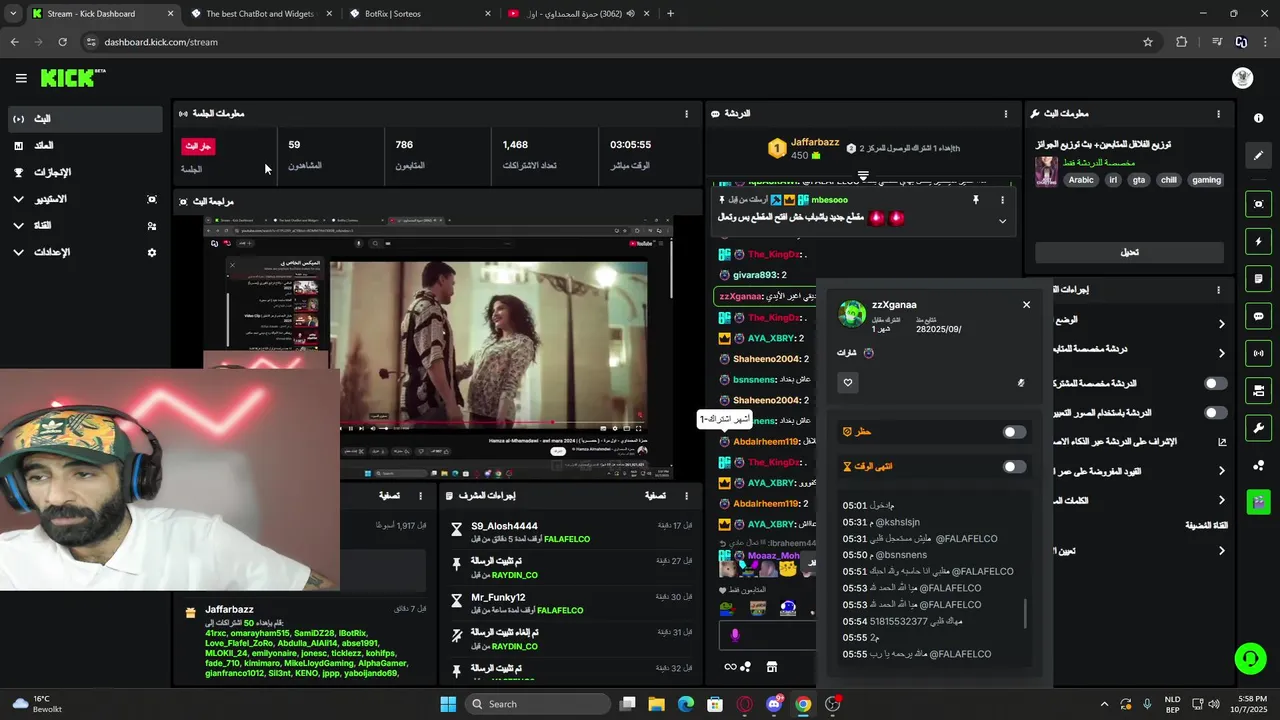This screenshot has height=720, width=1280.
Task: Open followers-only chat row arrow
Action: point(1221,353)
